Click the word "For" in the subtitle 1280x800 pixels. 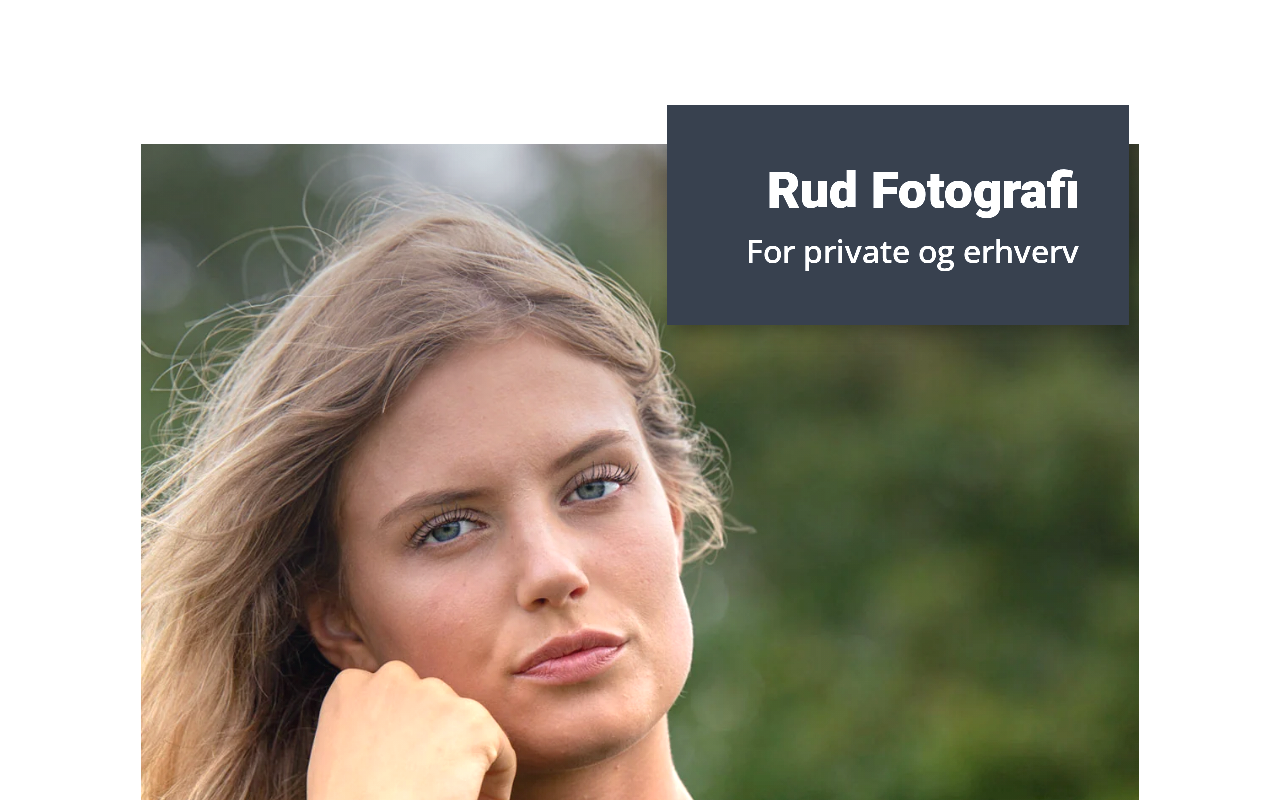(771, 252)
